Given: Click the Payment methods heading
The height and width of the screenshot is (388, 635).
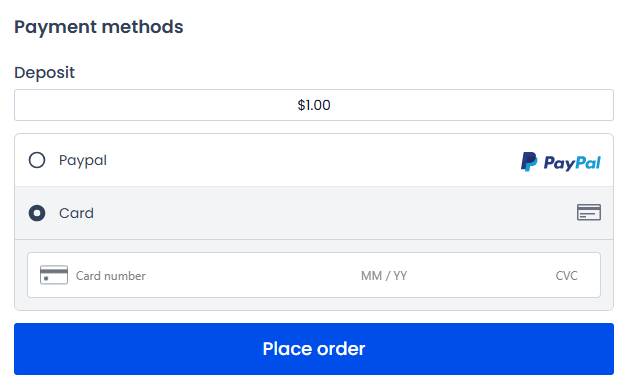Looking at the screenshot, I should pyautogui.click(x=99, y=27).
